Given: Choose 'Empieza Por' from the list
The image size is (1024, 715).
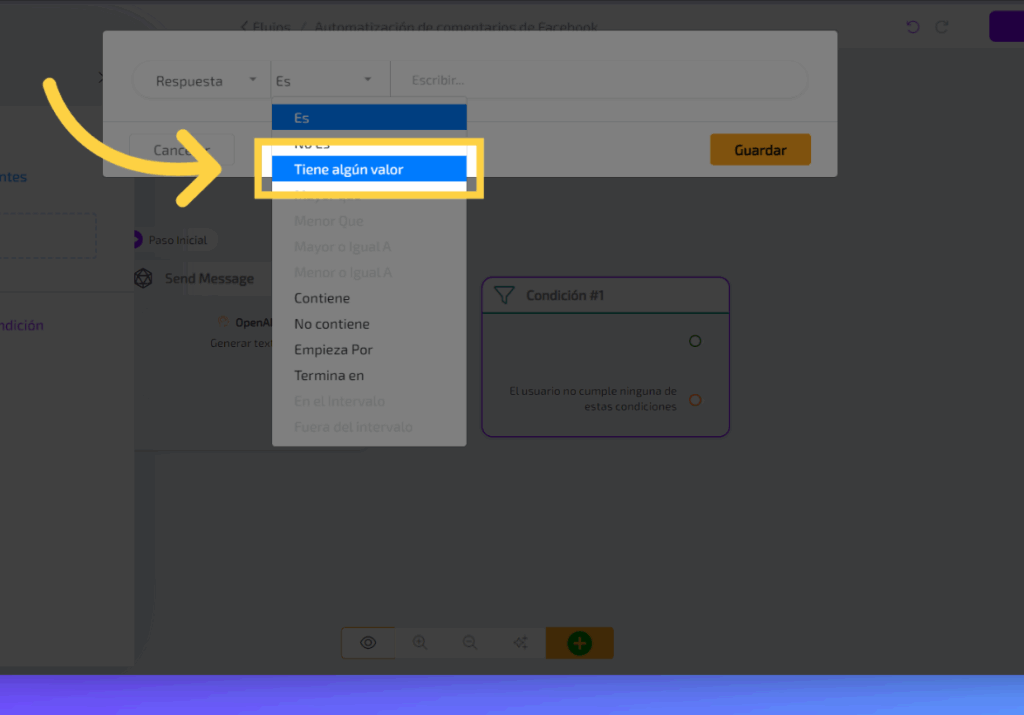Looking at the screenshot, I should tap(333, 350).
